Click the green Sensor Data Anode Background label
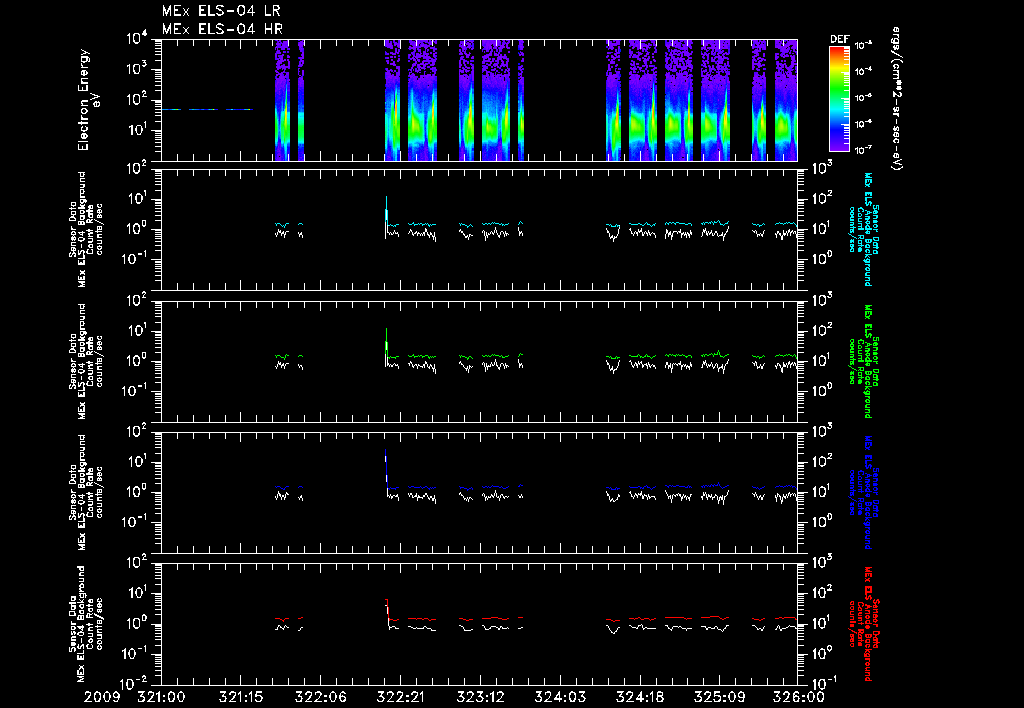Image resolution: width=1024 pixels, height=708 pixels. 863,361
